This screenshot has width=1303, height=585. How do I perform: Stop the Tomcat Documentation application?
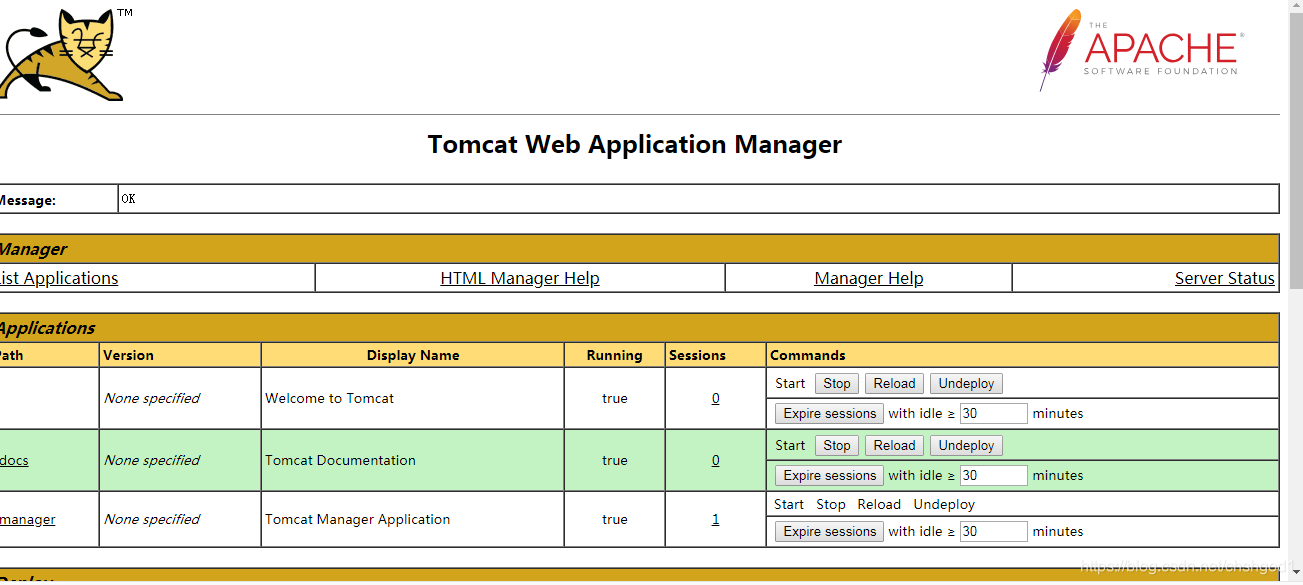coord(836,445)
